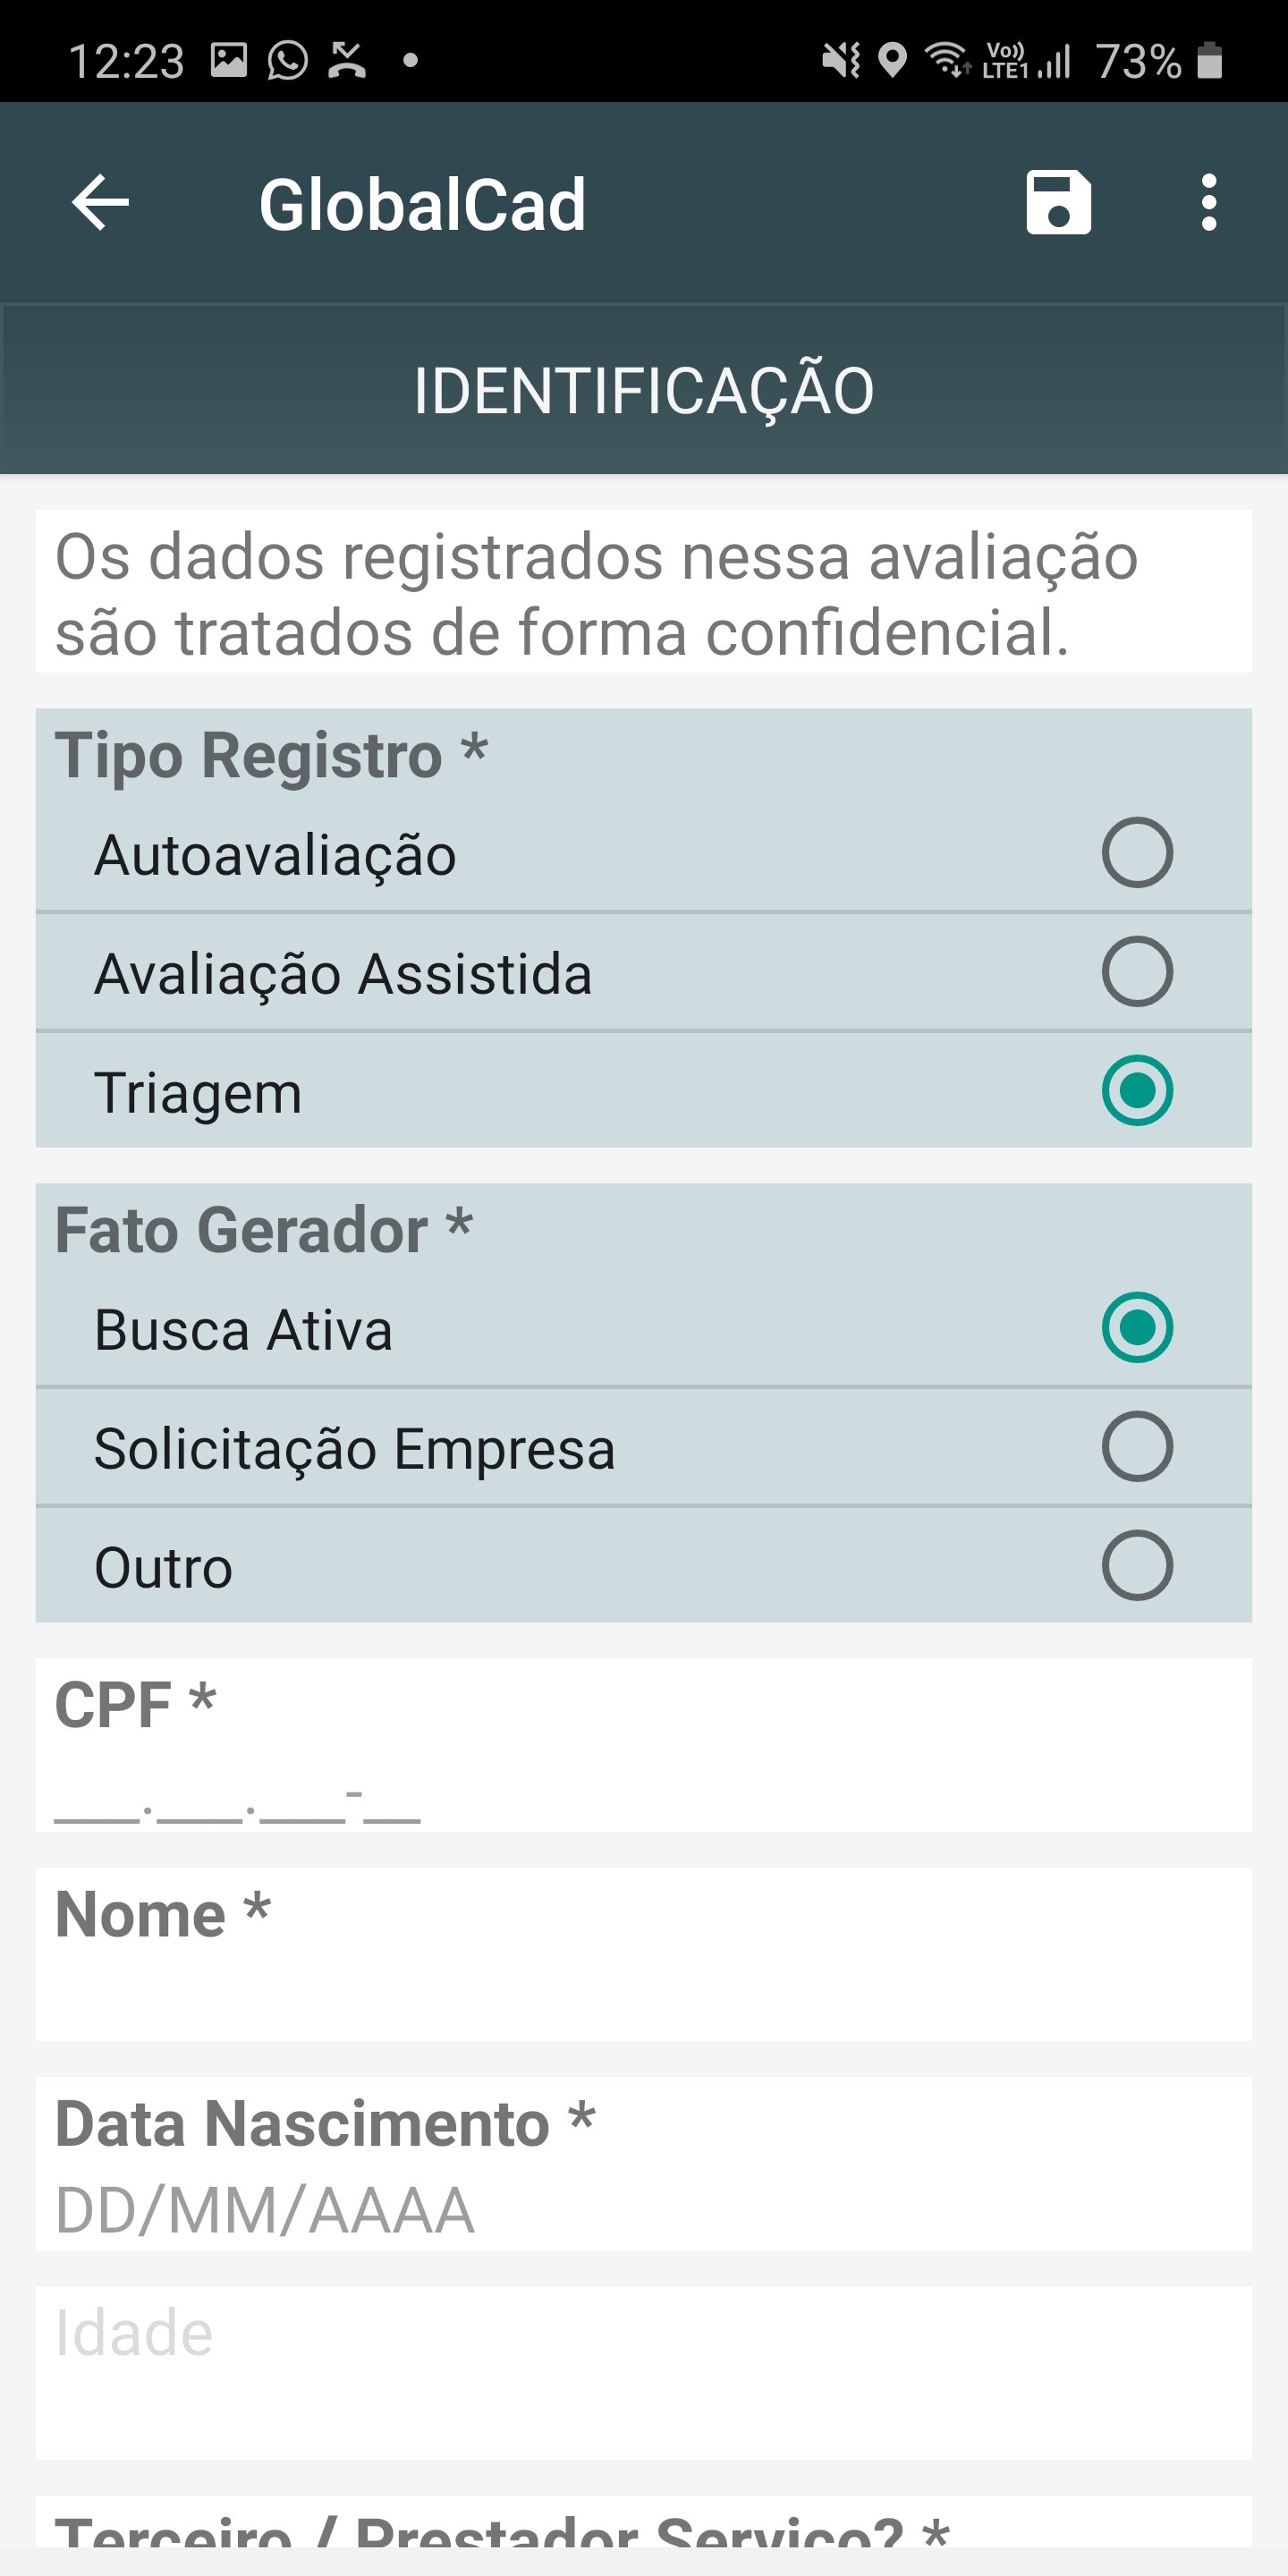Select the Autoavaliação radio option

1137,853
